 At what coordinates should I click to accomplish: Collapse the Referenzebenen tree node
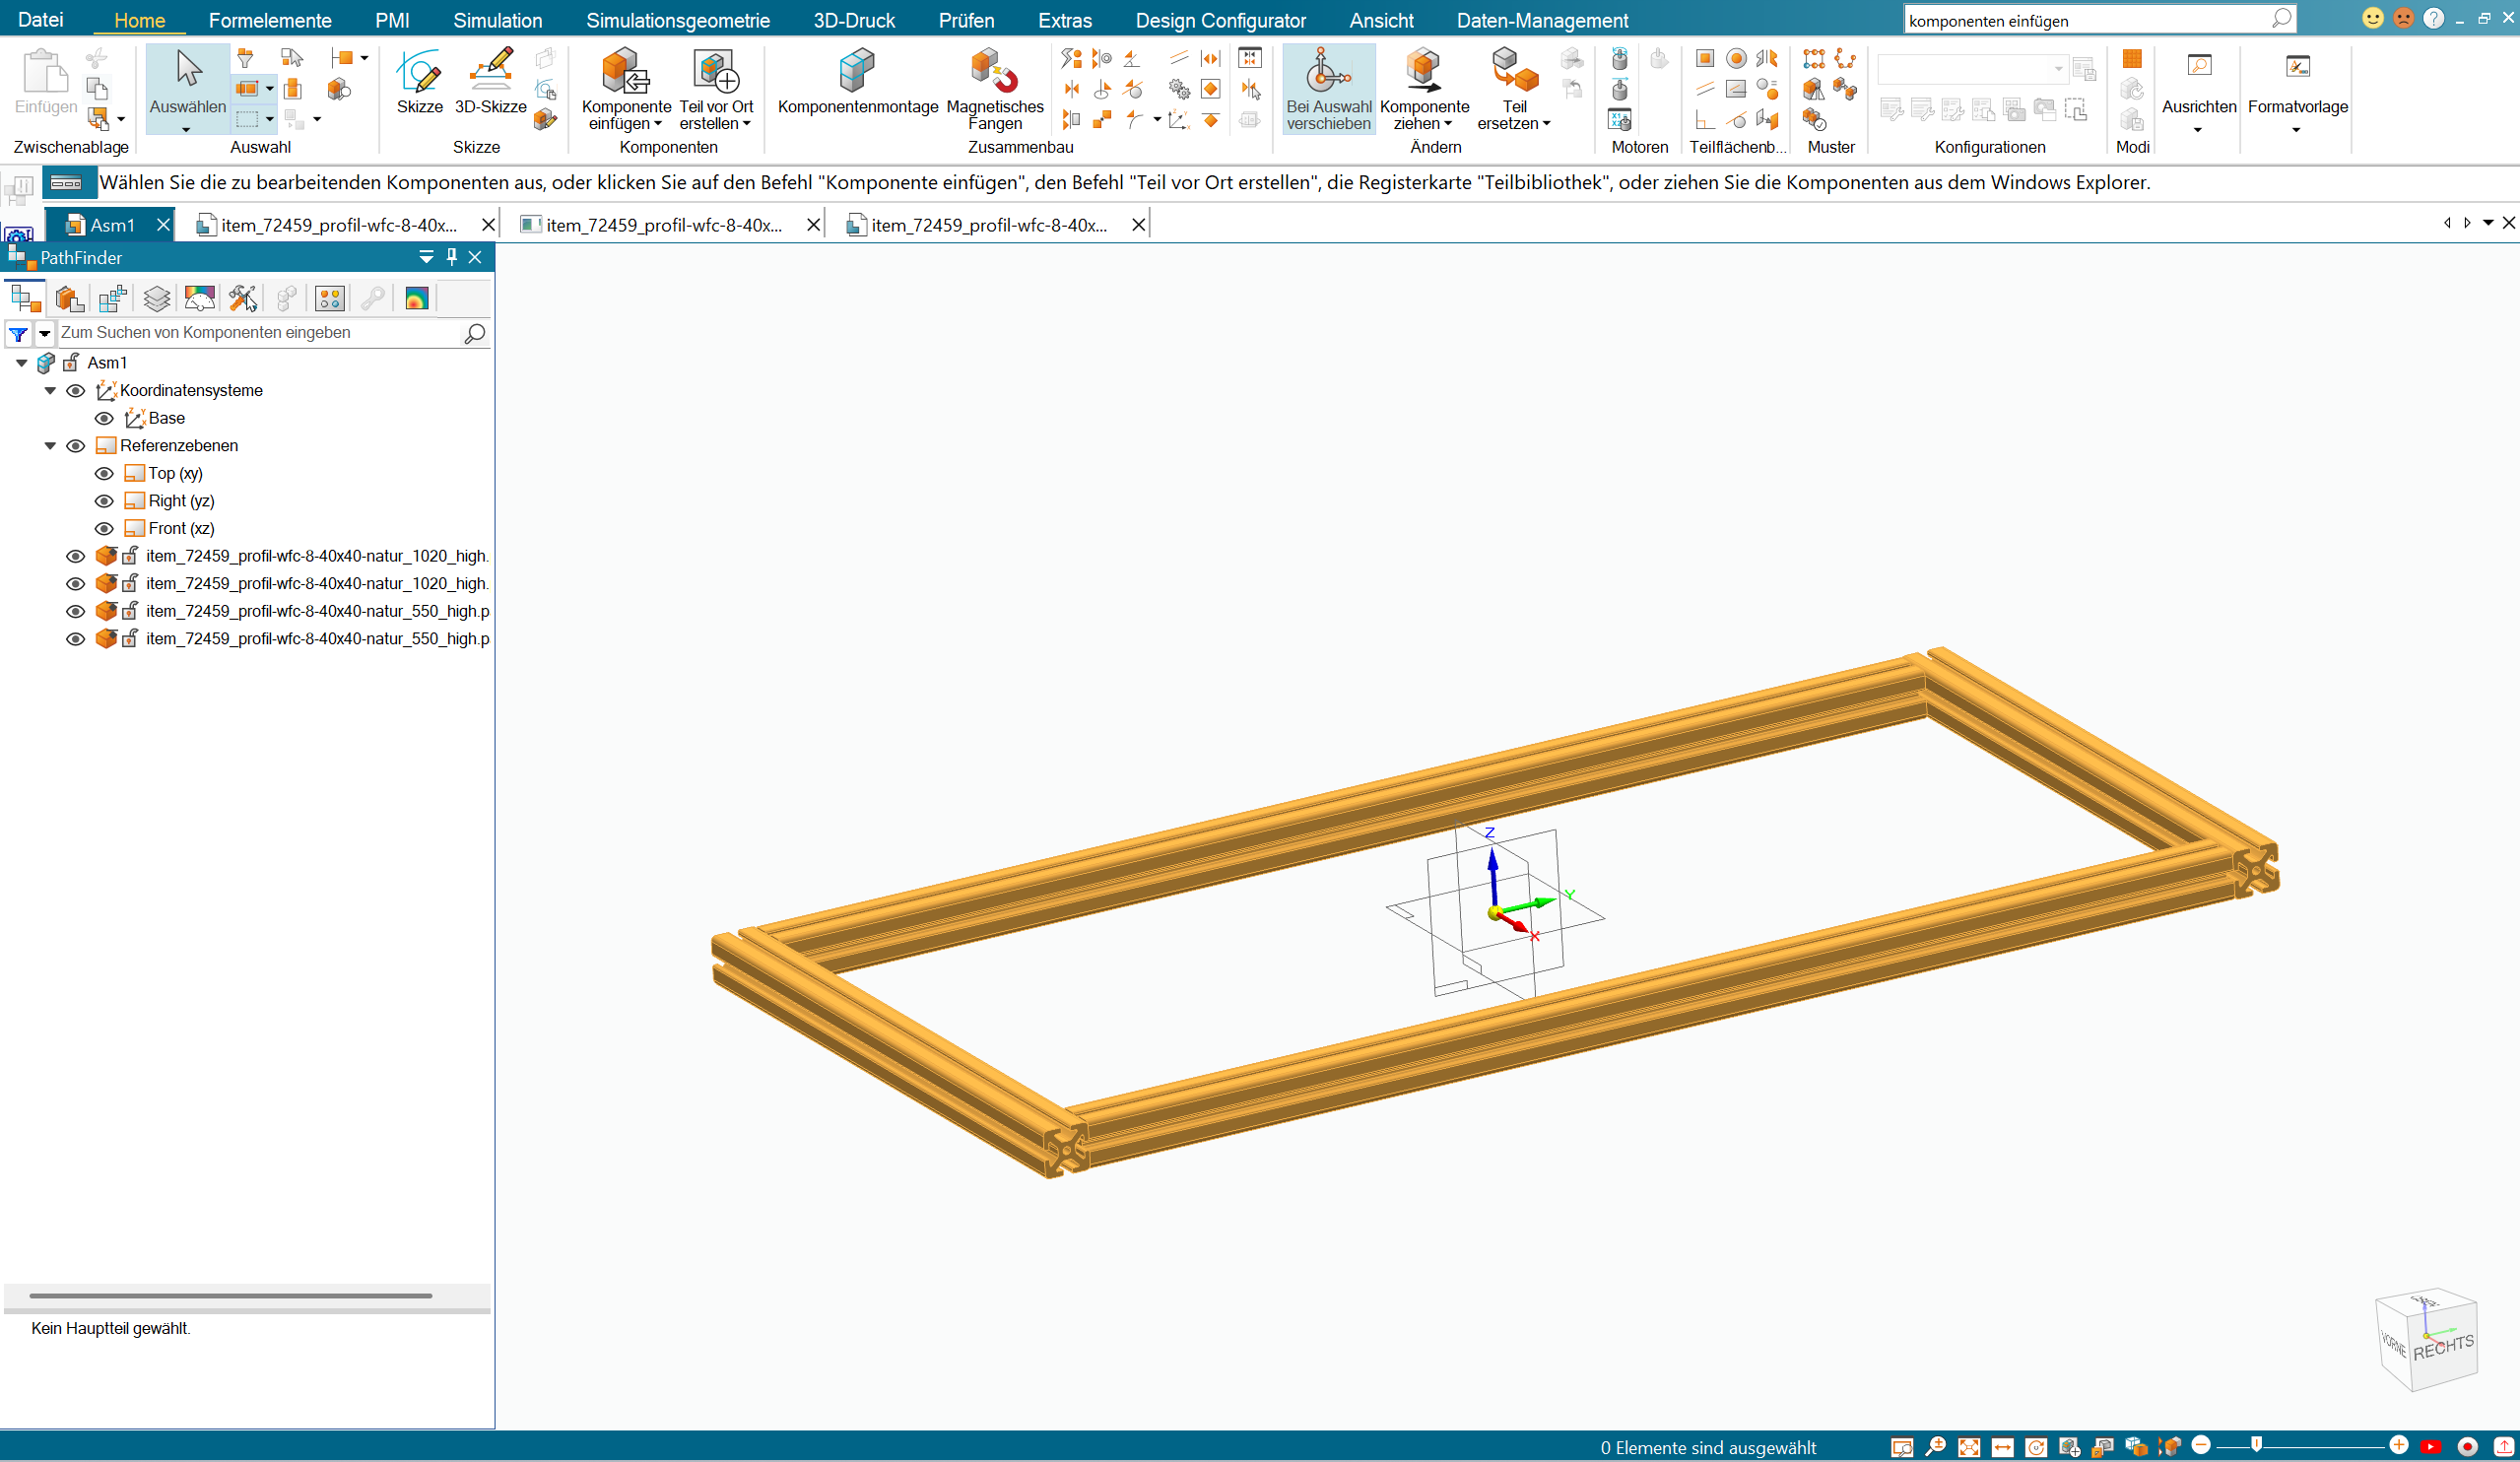coord(50,446)
